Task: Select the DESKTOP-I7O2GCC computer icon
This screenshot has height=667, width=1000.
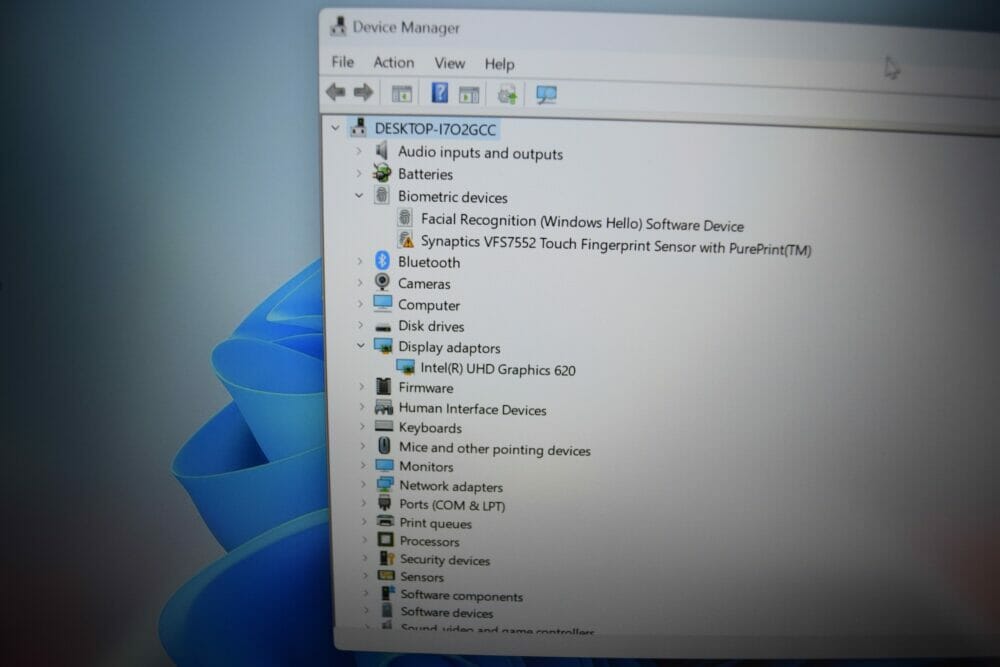Action: click(358, 128)
